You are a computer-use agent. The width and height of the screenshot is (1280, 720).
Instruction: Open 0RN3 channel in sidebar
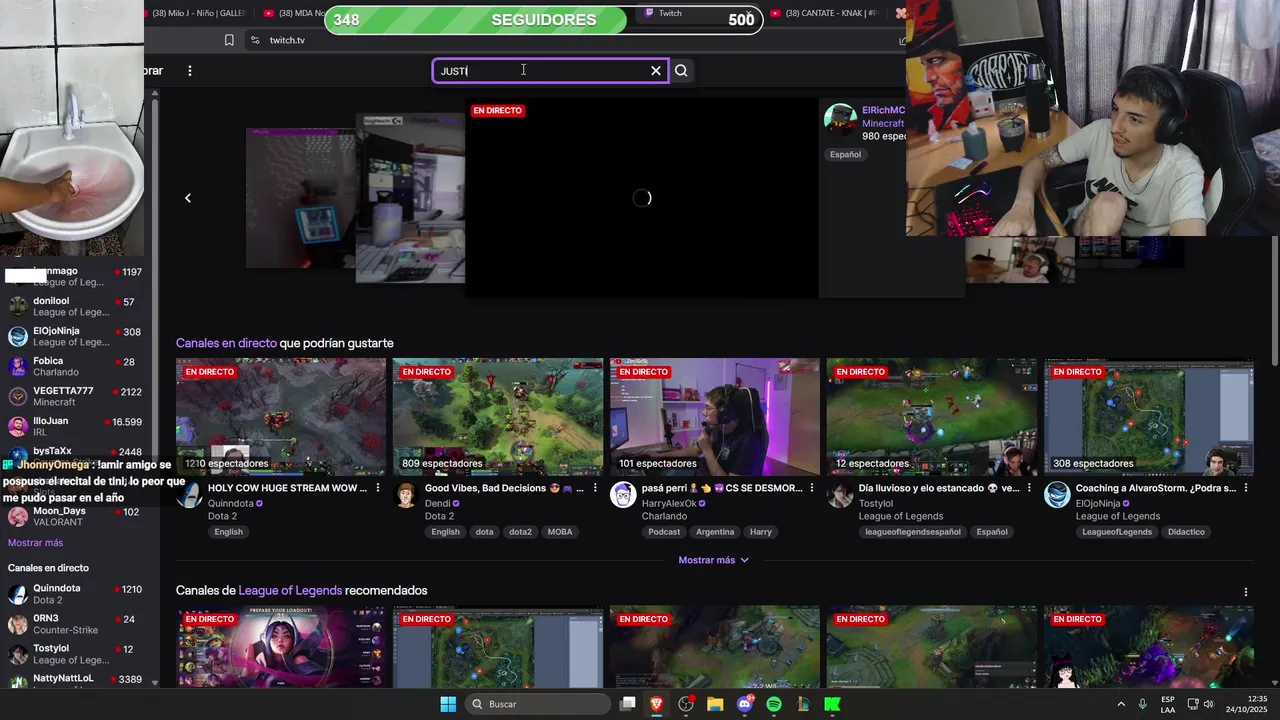pyautogui.click(x=75, y=624)
